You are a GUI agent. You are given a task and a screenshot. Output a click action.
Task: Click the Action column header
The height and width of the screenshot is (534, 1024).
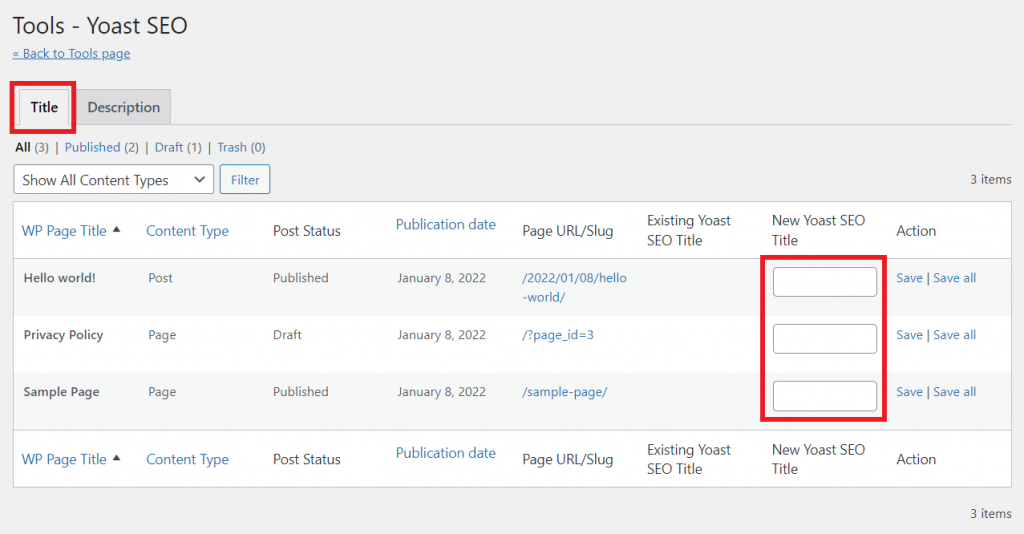[916, 231]
